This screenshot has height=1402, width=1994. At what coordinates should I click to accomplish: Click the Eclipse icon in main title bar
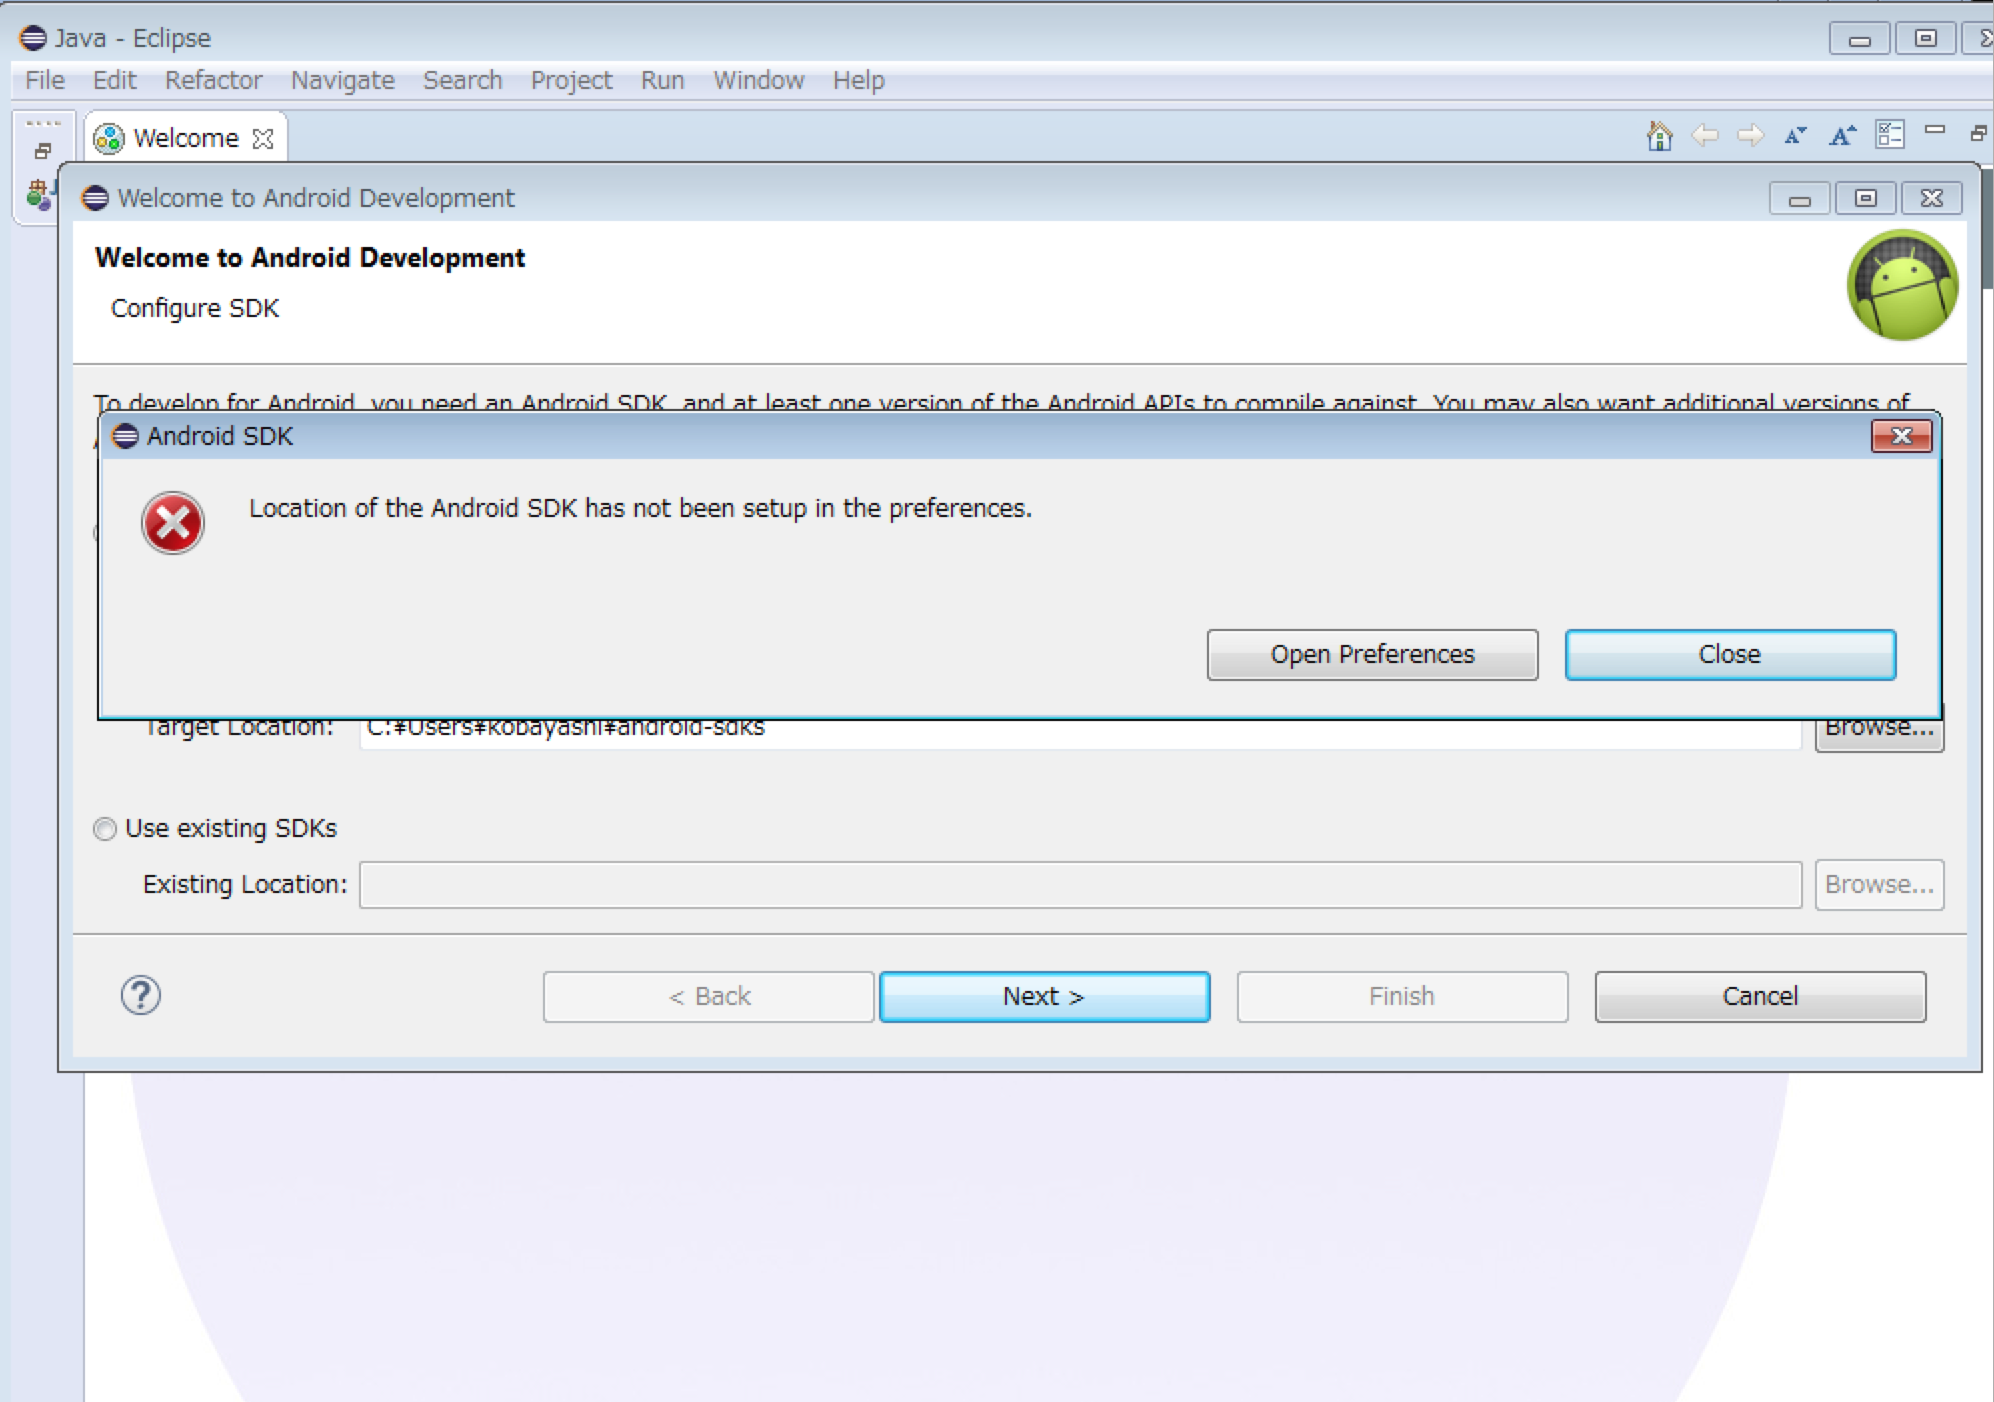(33, 38)
